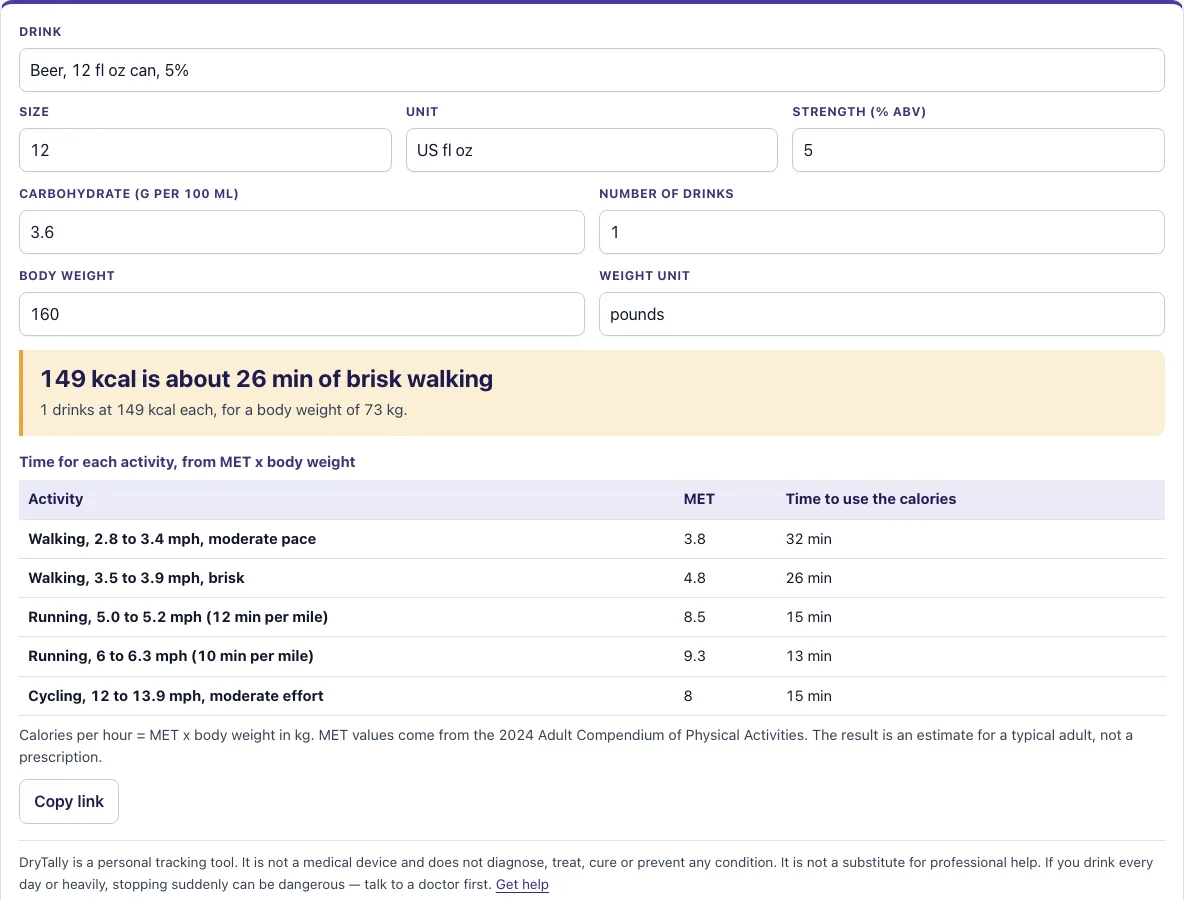The image size is (1184, 900).
Task: Click the headline "149 kcal is about 26 min of brisk walking"
Action: point(267,378)
